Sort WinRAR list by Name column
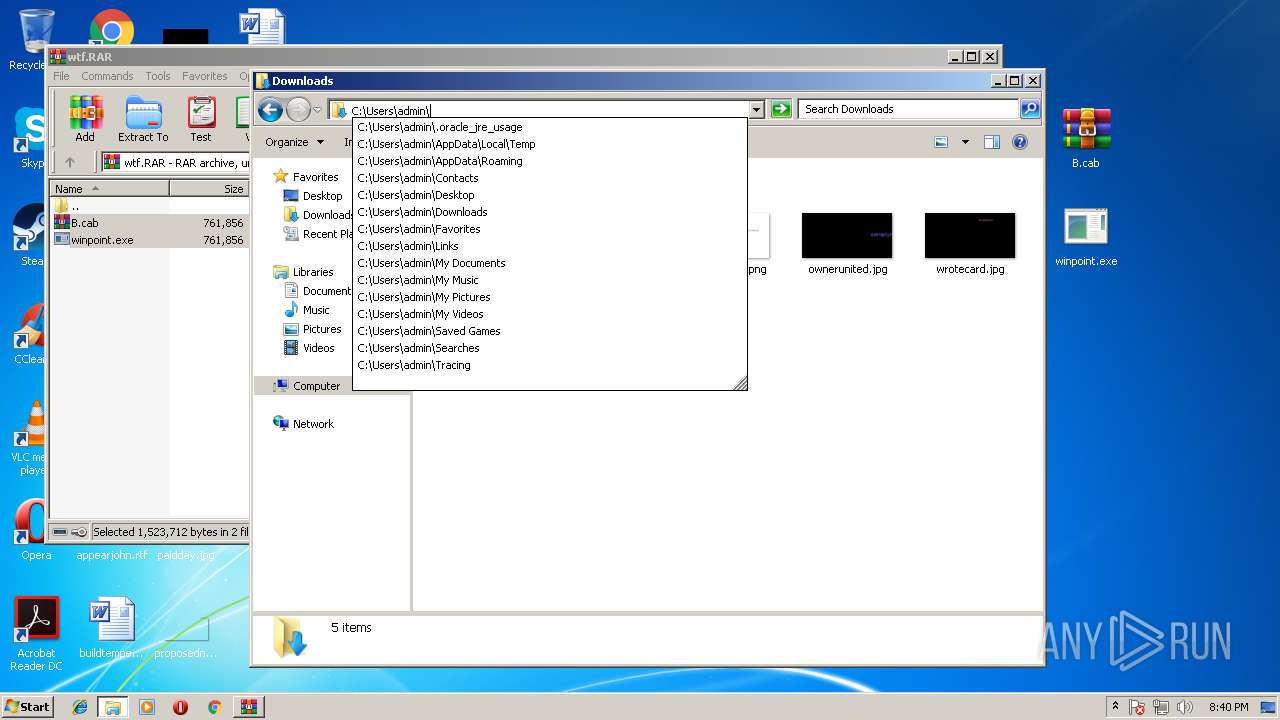 110,188
